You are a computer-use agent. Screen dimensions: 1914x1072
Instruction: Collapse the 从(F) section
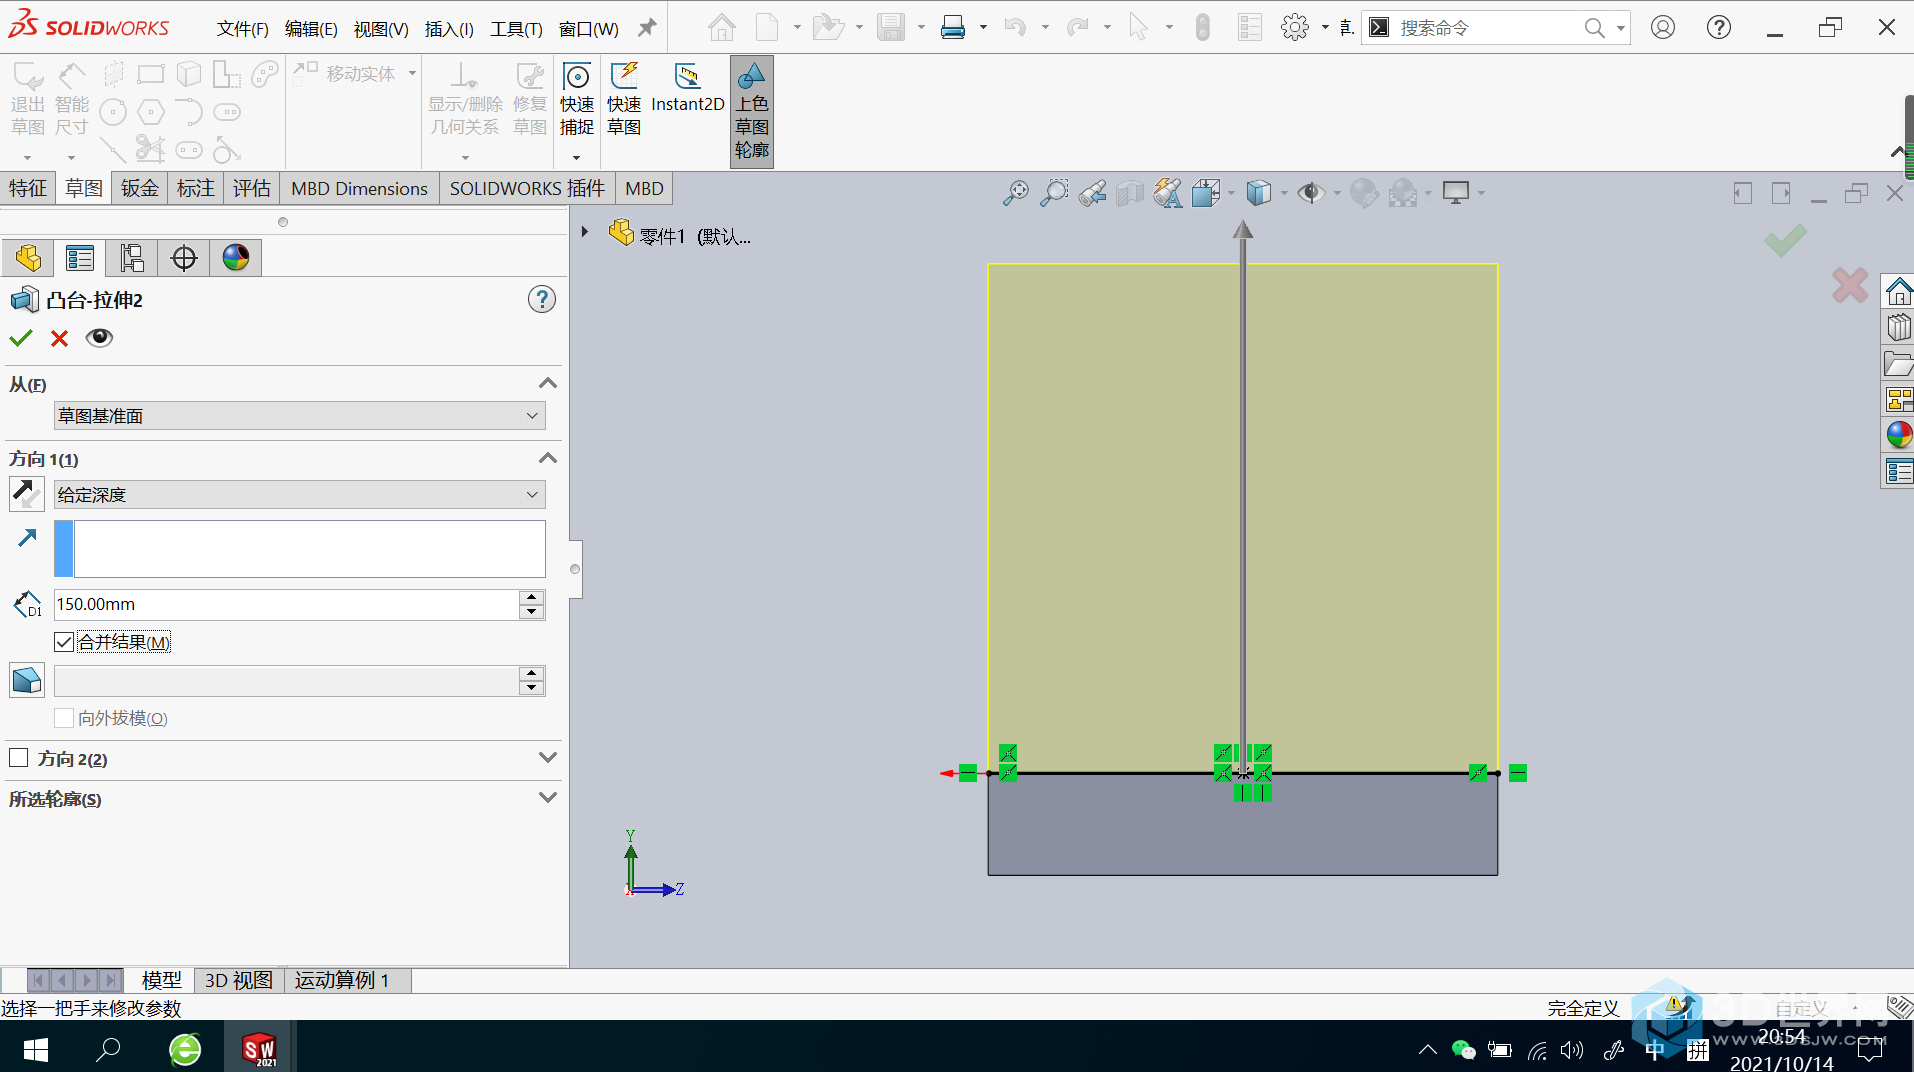tap(547, 384)
